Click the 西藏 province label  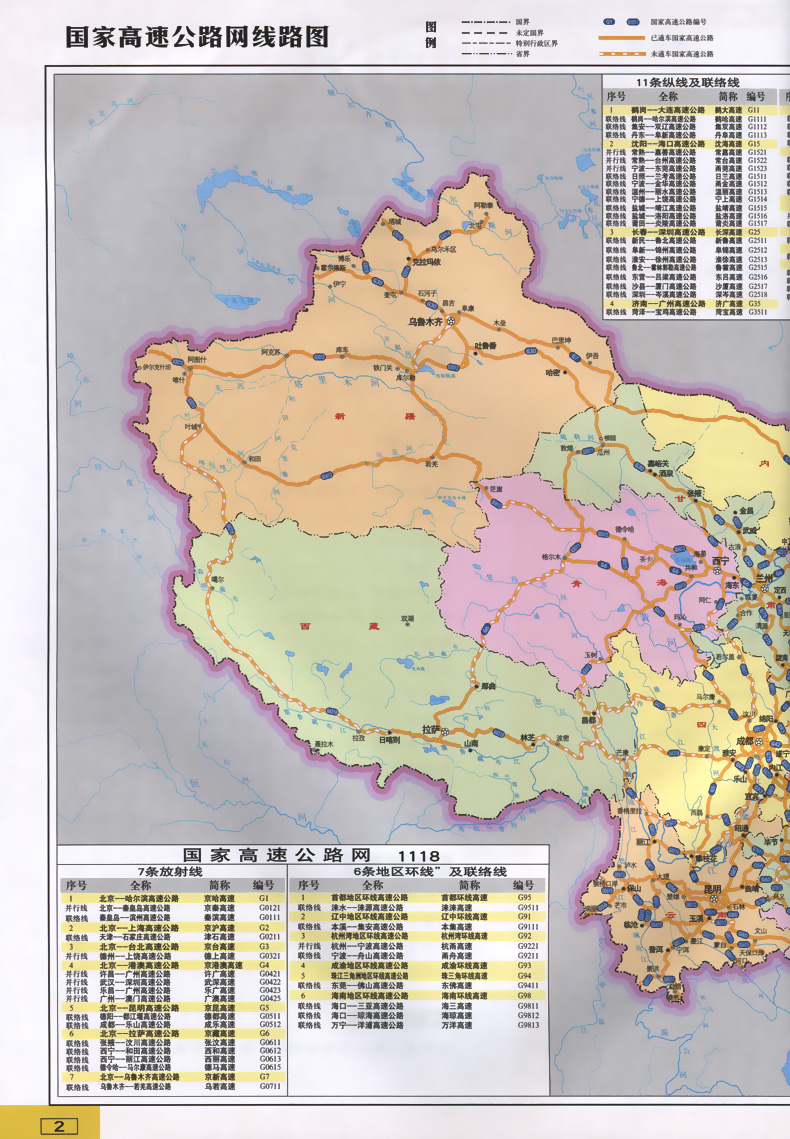tap(339, 625)
